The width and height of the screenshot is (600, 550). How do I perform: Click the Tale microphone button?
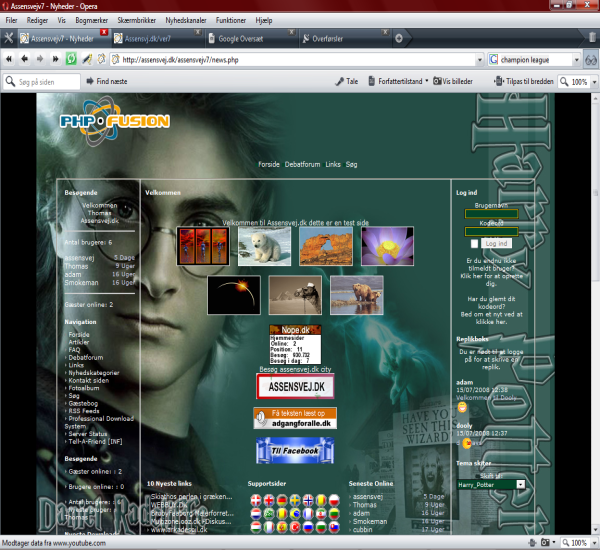[x=347, y=81]
